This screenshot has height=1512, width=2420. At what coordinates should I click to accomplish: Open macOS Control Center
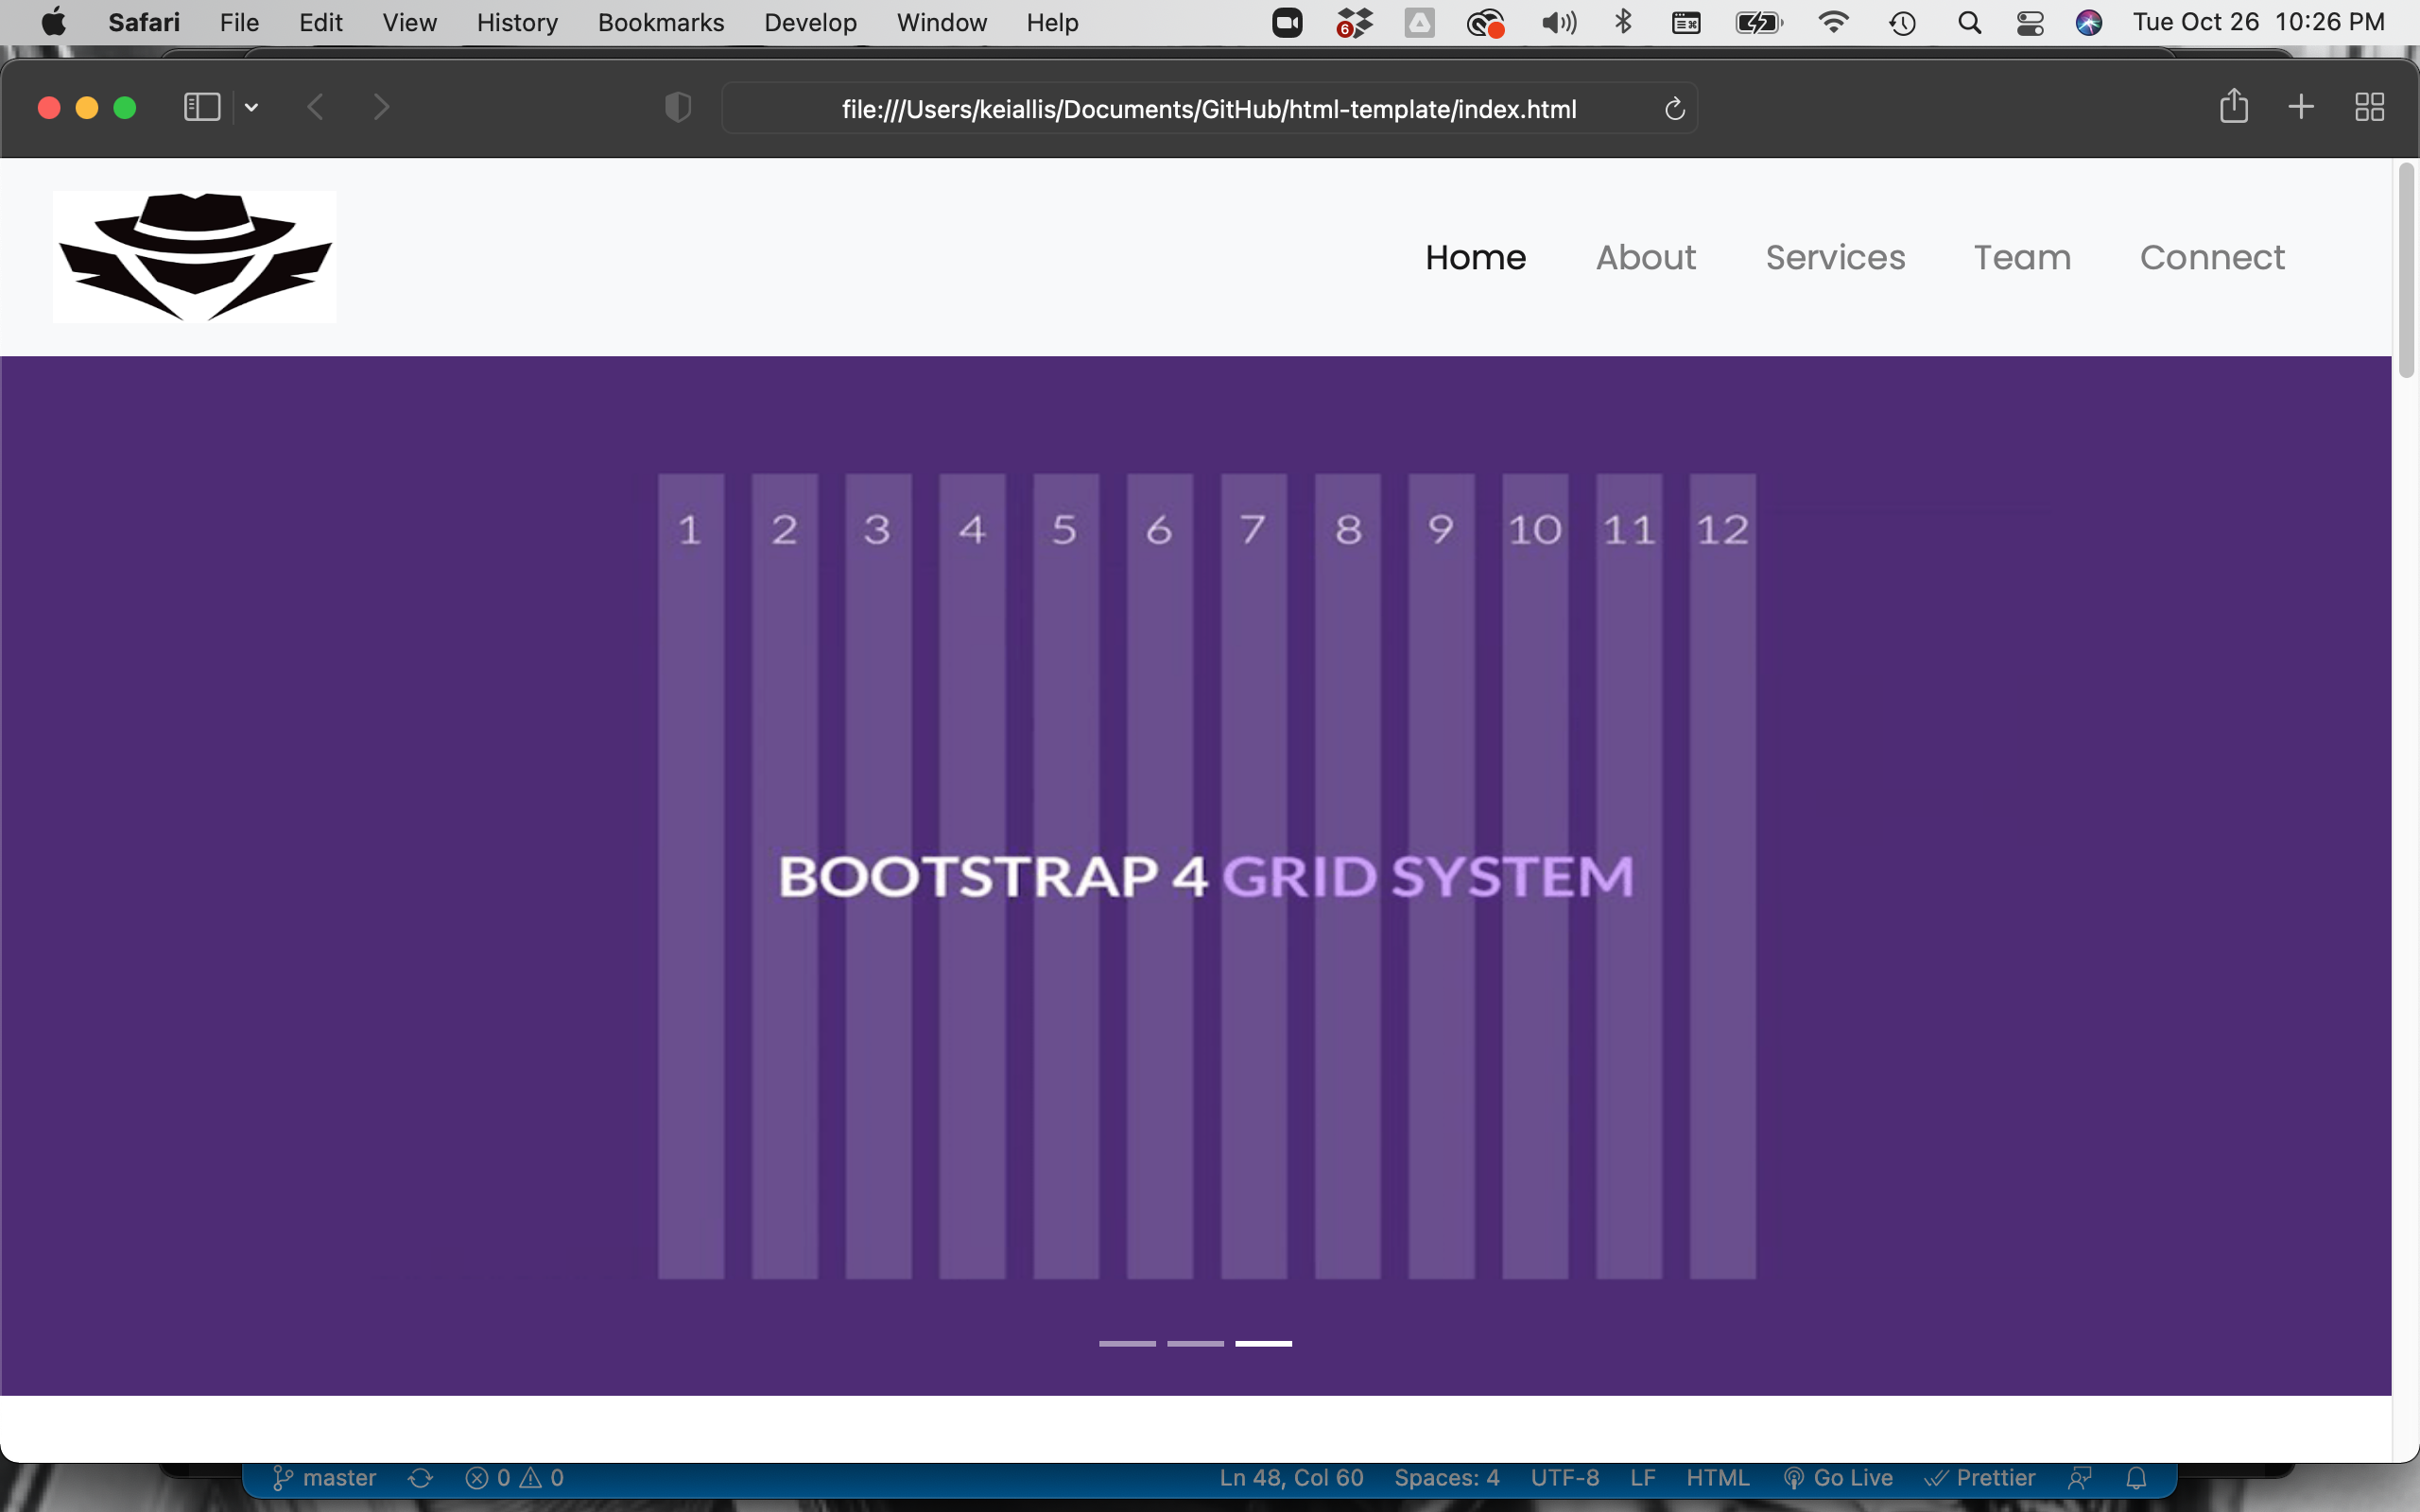(2029, 22)
